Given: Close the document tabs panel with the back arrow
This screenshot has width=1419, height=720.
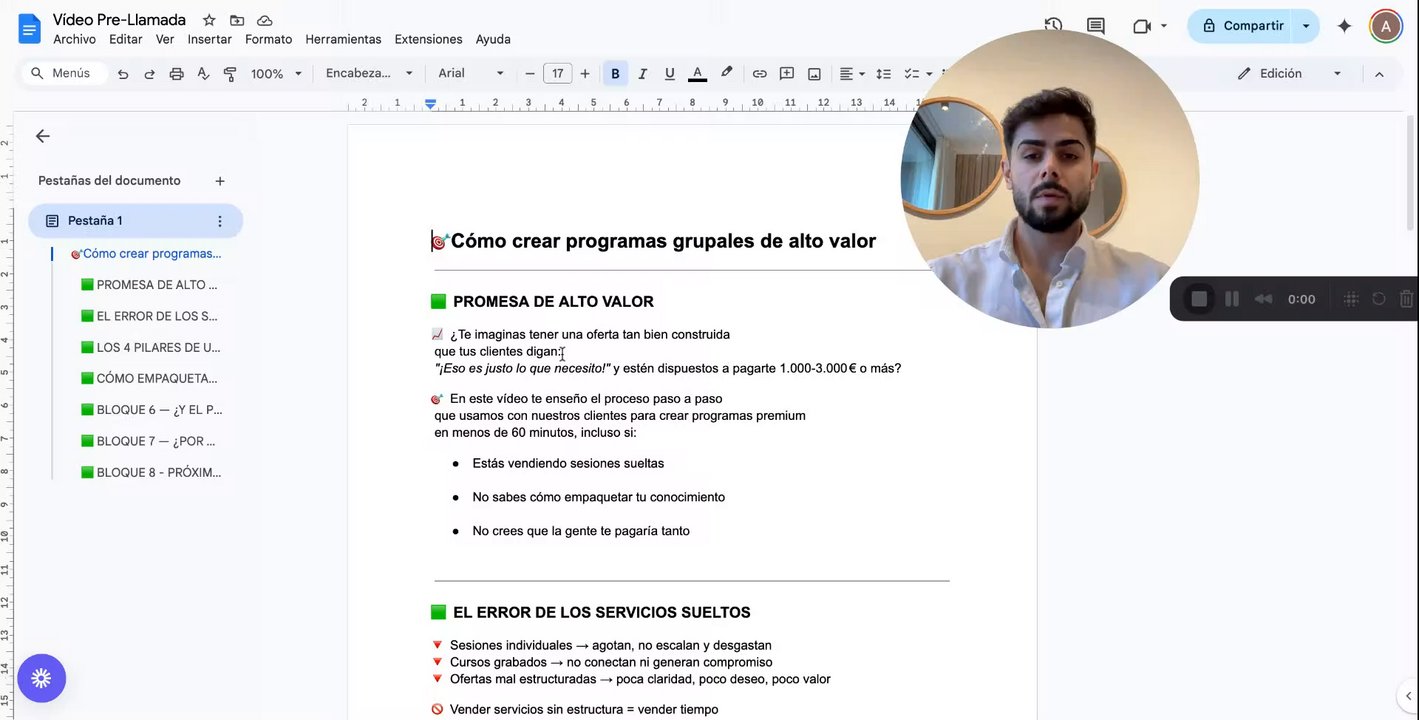Looking at the screenshot, I should (42, 136).
